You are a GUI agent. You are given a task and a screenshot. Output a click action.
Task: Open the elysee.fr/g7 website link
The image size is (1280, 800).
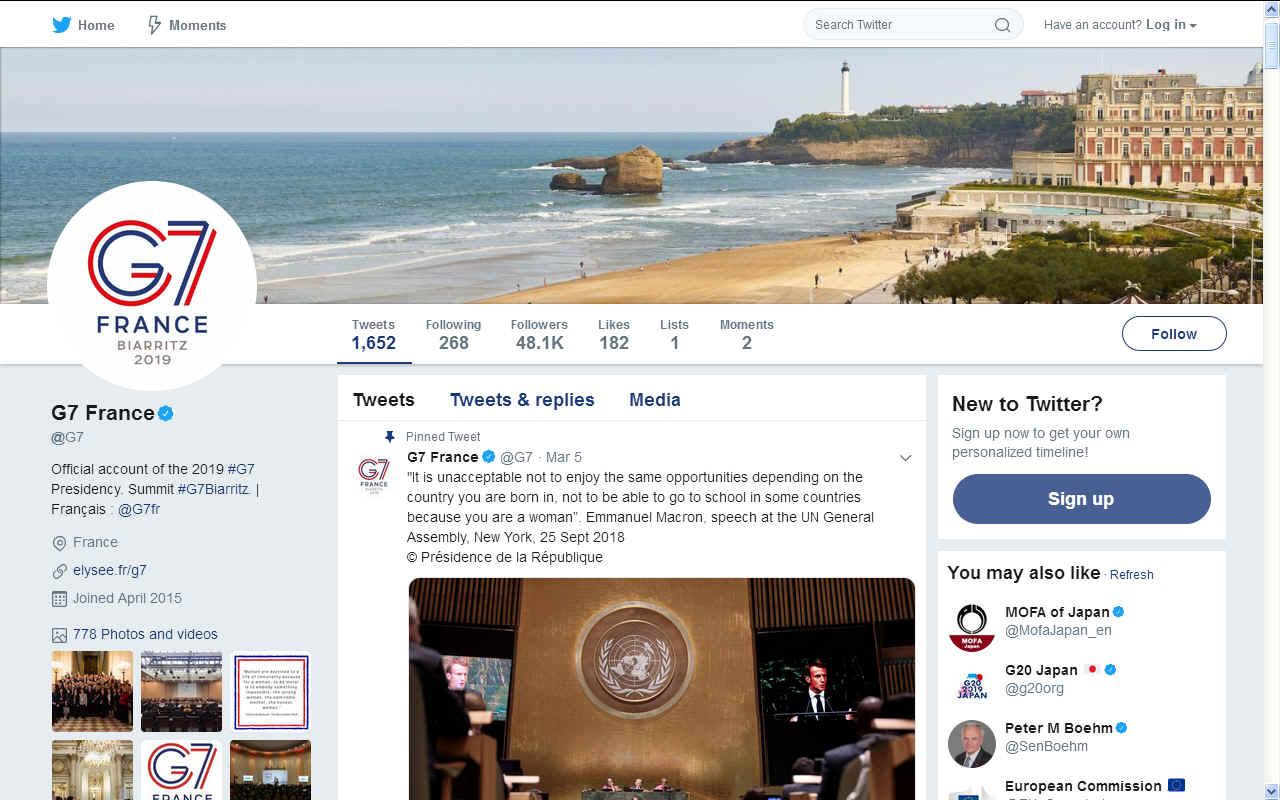click(110, 571)
